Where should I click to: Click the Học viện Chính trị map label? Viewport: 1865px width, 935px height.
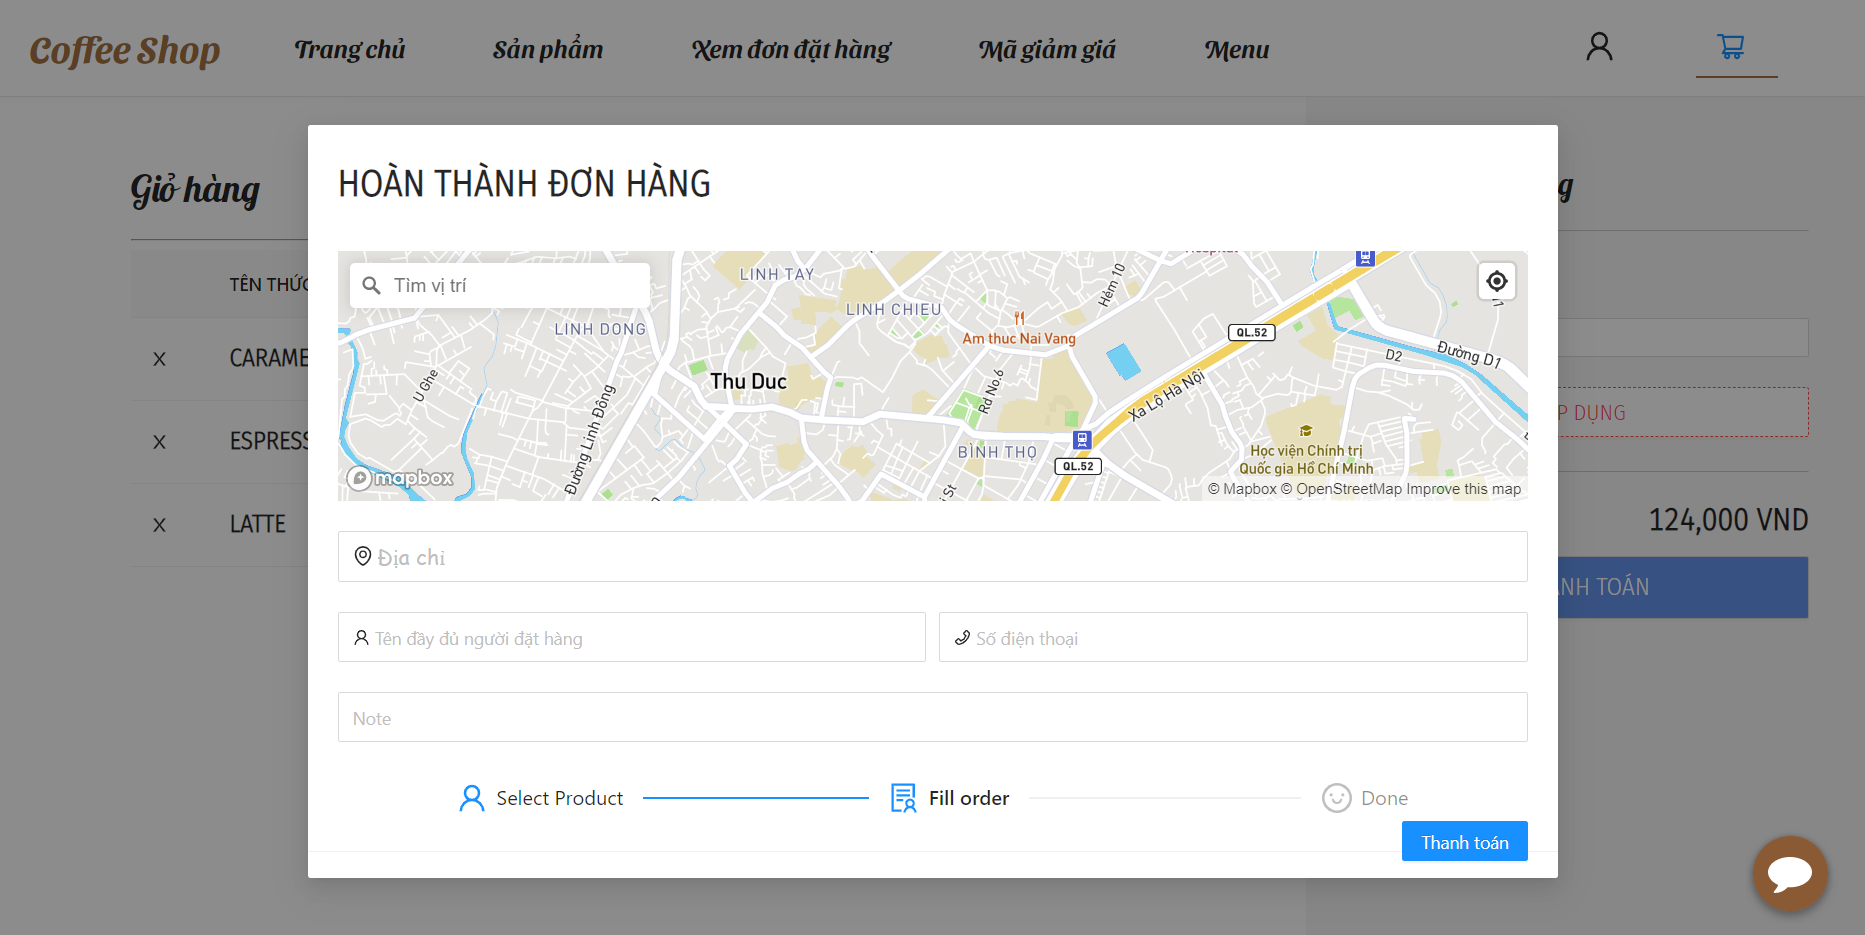pos(1306,459)
